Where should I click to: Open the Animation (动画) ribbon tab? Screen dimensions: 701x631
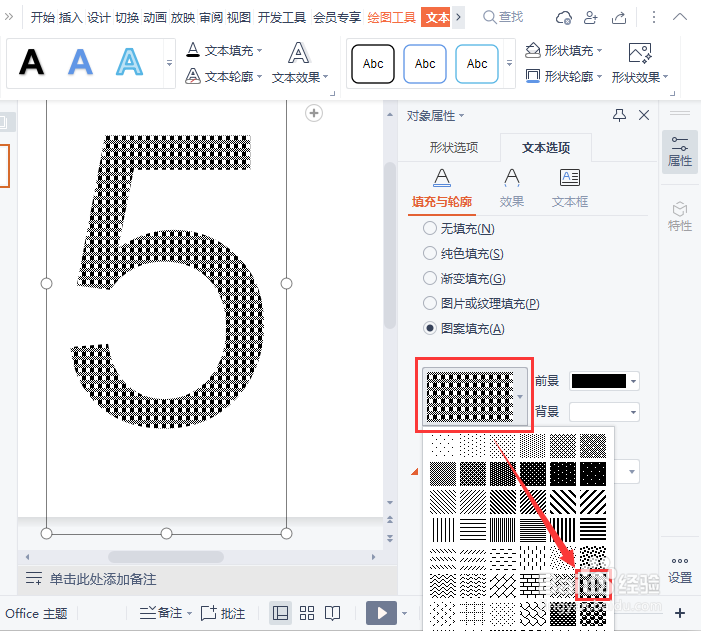pos(155,17)
